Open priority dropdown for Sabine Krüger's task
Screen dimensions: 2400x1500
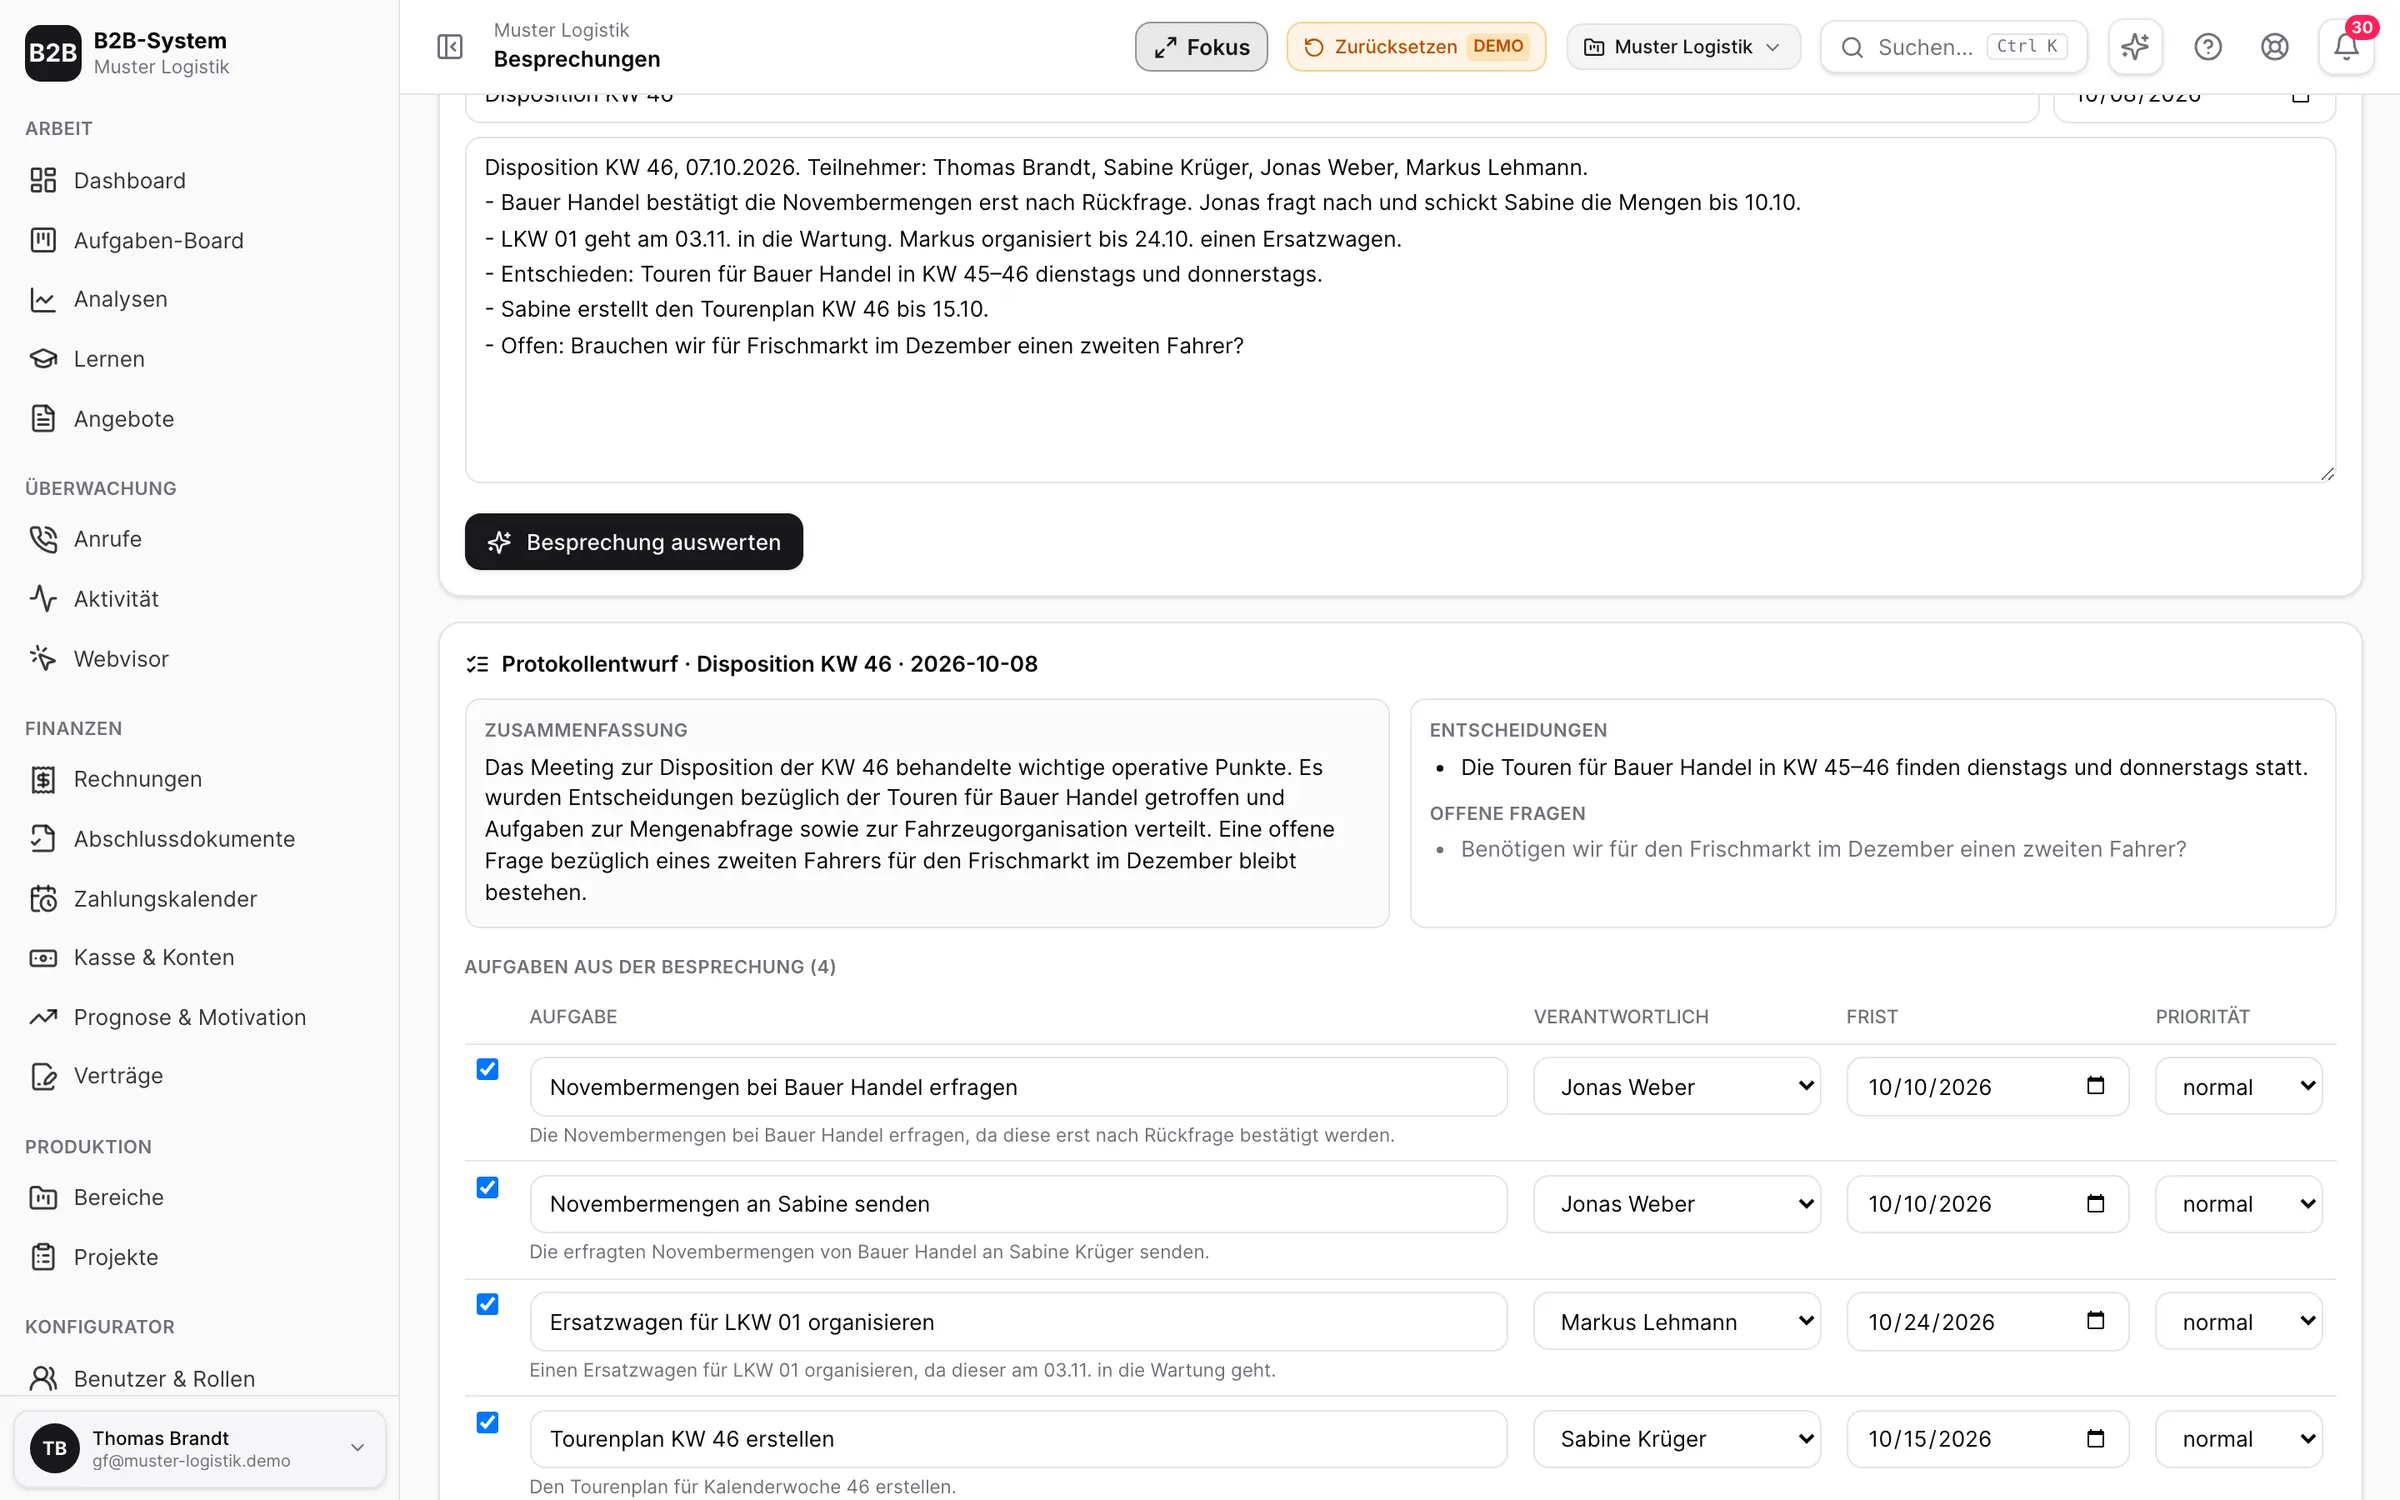tap(2238, 1438)
